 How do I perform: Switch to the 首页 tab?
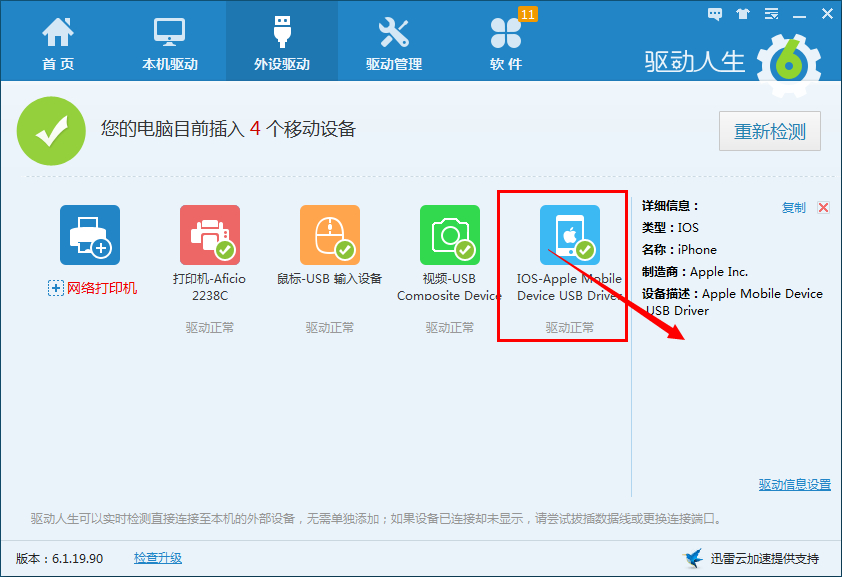tap(57, 40)
